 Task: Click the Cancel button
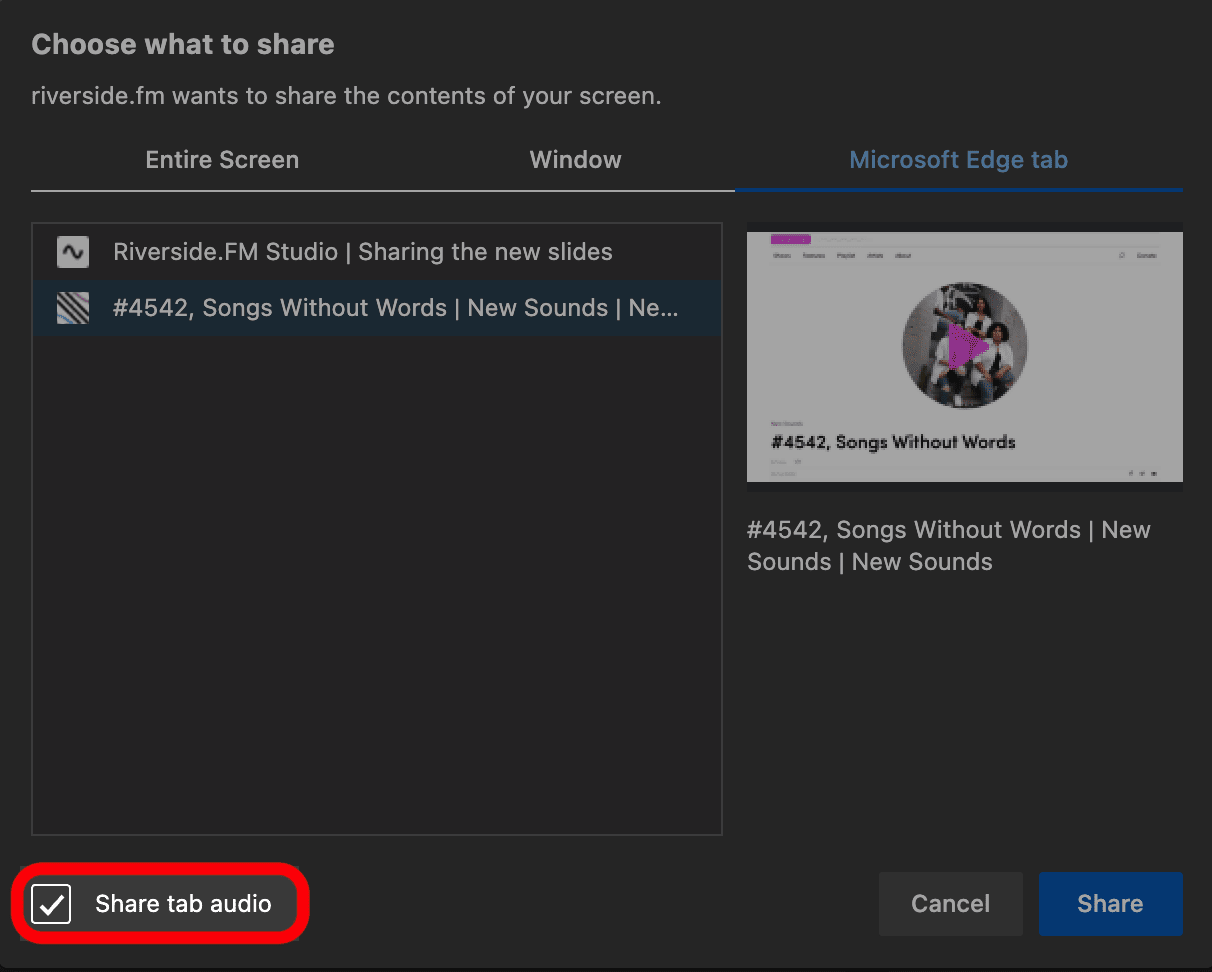(951, 904)
